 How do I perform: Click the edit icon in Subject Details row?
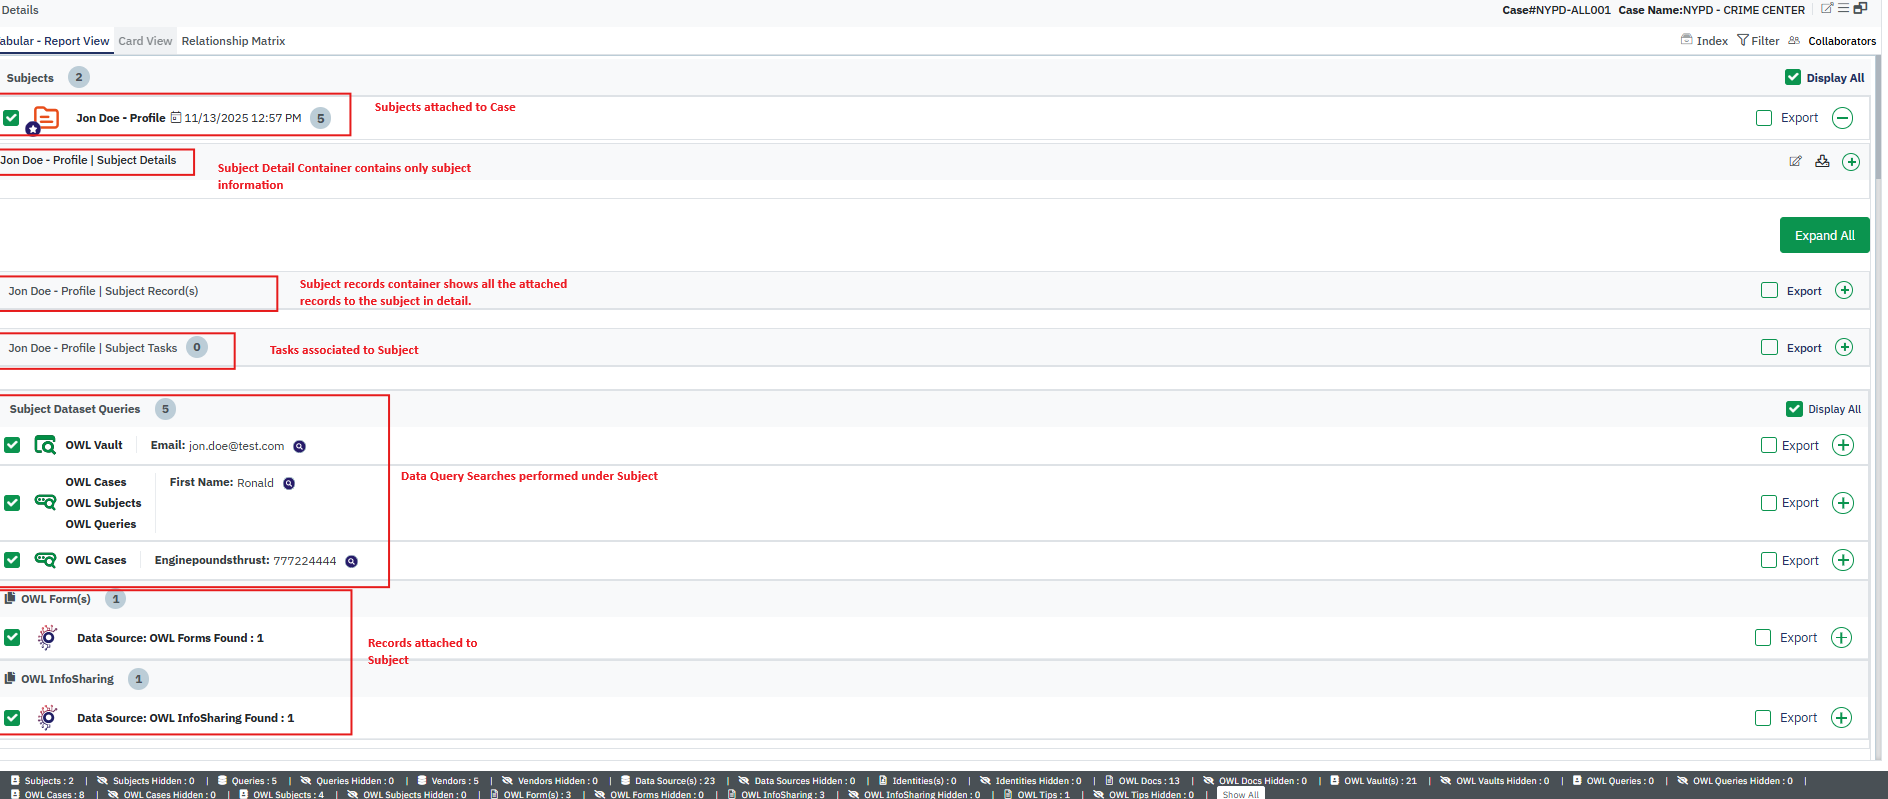tap(1795, 161)
